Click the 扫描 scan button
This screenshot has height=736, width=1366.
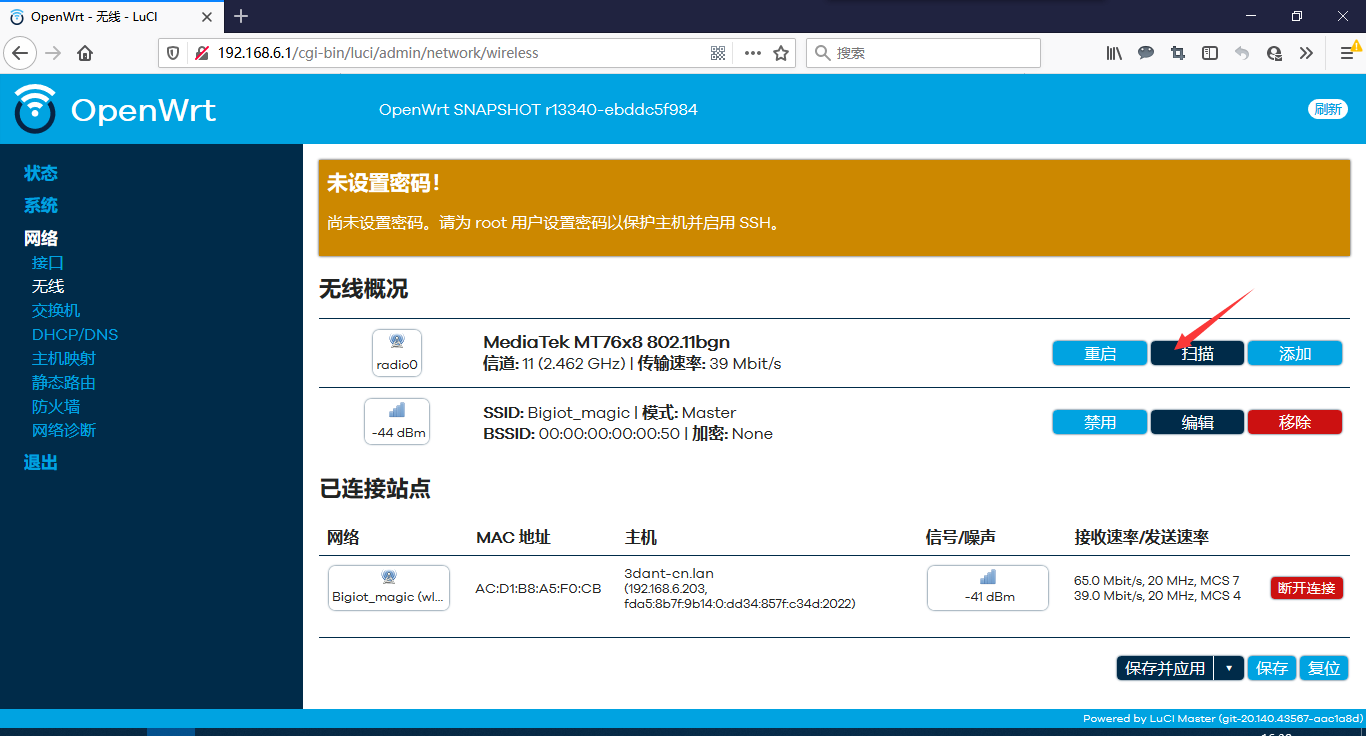point(1197,353)
